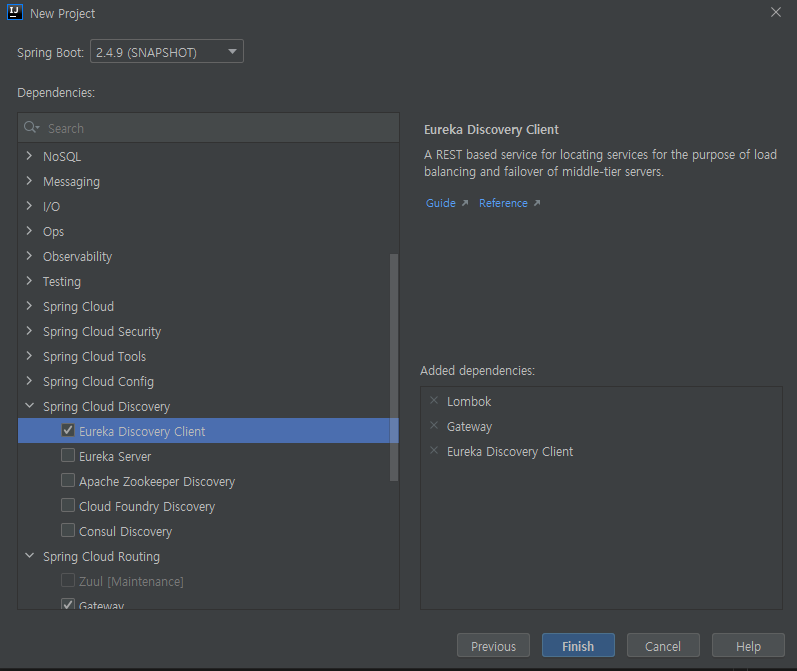
Task: Select Cloud Foundry Discovery label
Action: [x=147, y=506]
